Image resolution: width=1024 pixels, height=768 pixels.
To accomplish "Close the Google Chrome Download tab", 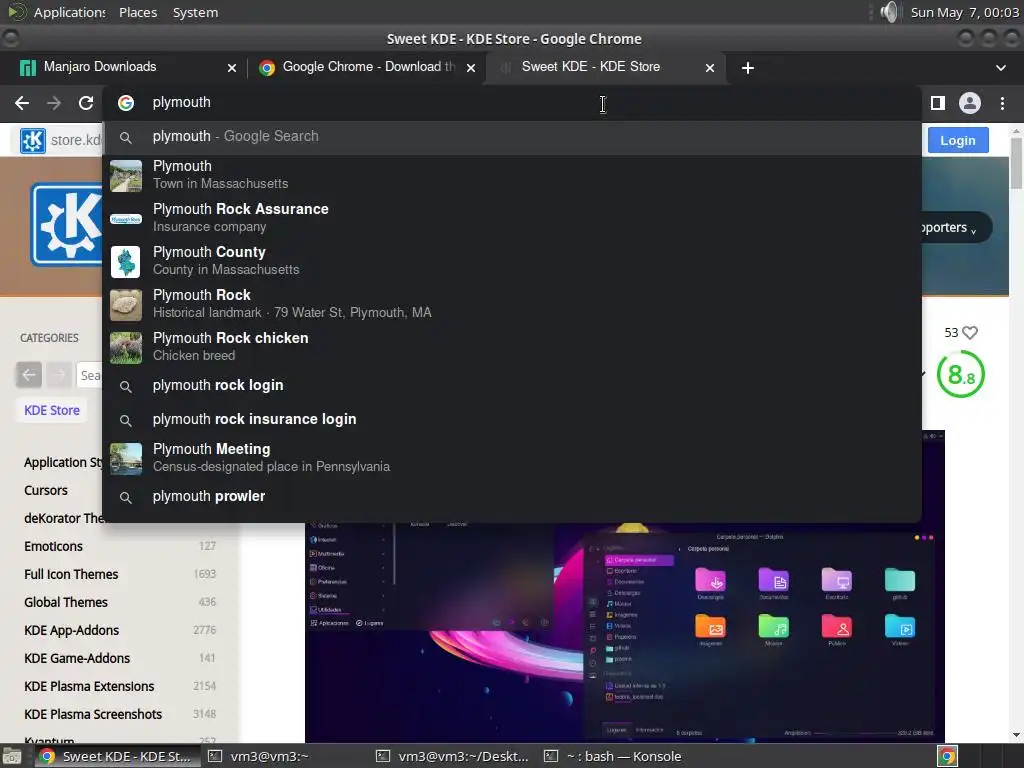I will [471, 68].
